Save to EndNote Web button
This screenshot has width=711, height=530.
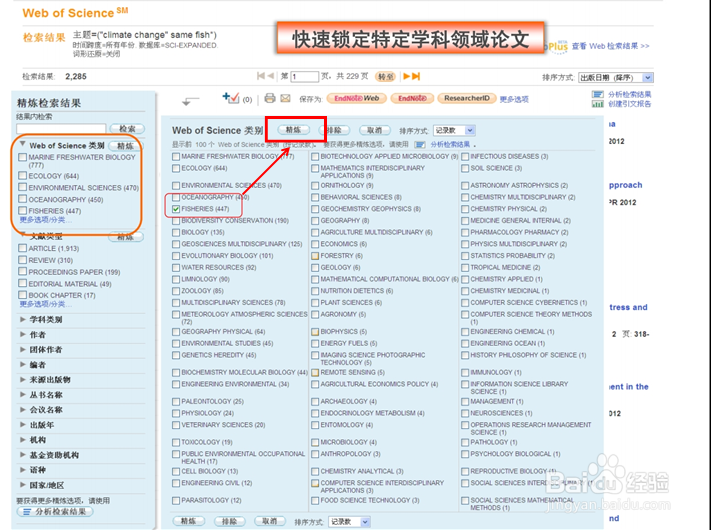click(356, 98)
